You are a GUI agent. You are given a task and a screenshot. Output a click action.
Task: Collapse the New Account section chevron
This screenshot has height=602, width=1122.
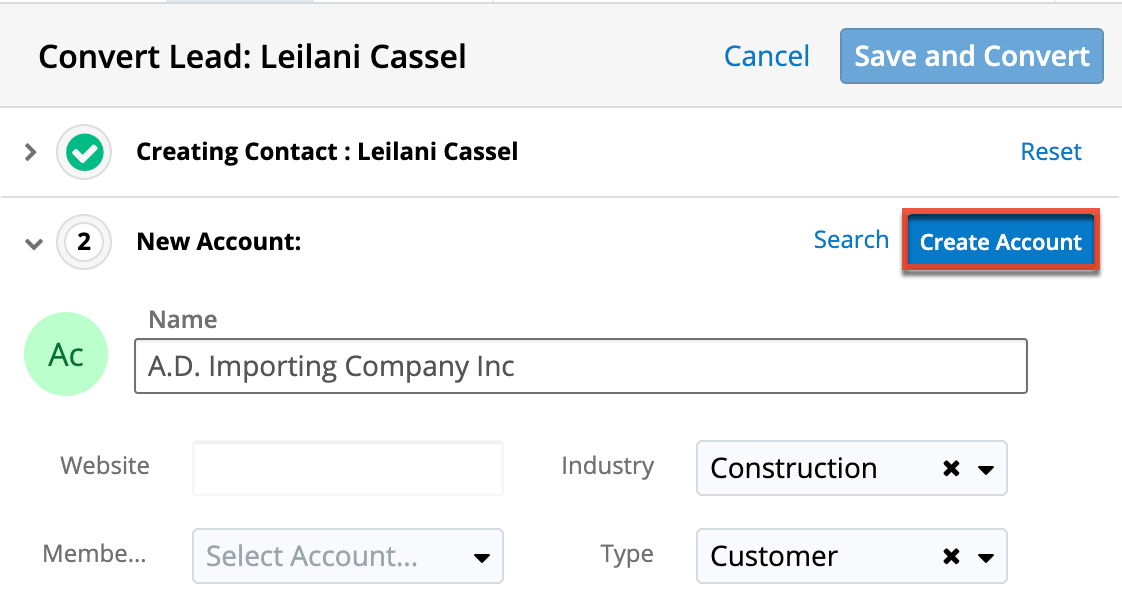(x=33, y=243)
